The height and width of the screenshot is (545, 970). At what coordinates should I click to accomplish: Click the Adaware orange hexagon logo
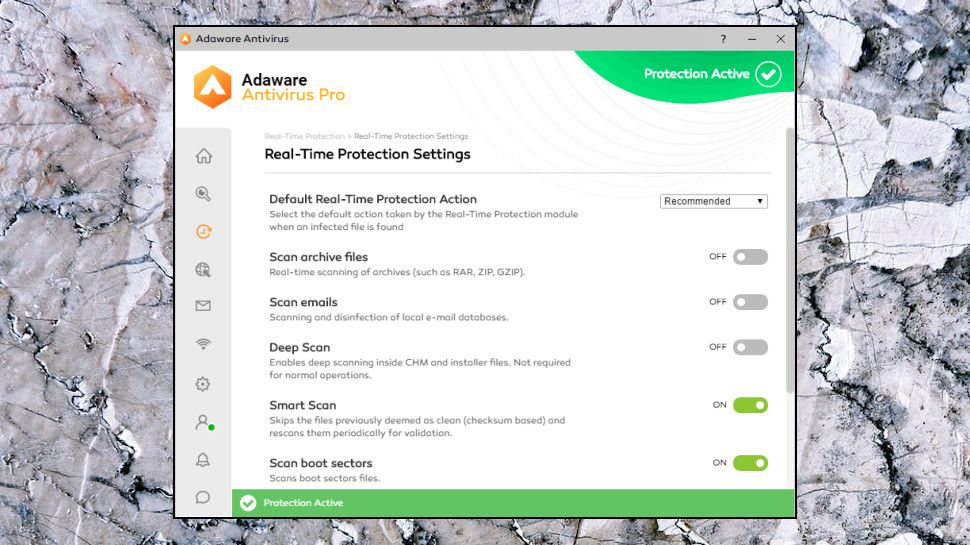212,87
